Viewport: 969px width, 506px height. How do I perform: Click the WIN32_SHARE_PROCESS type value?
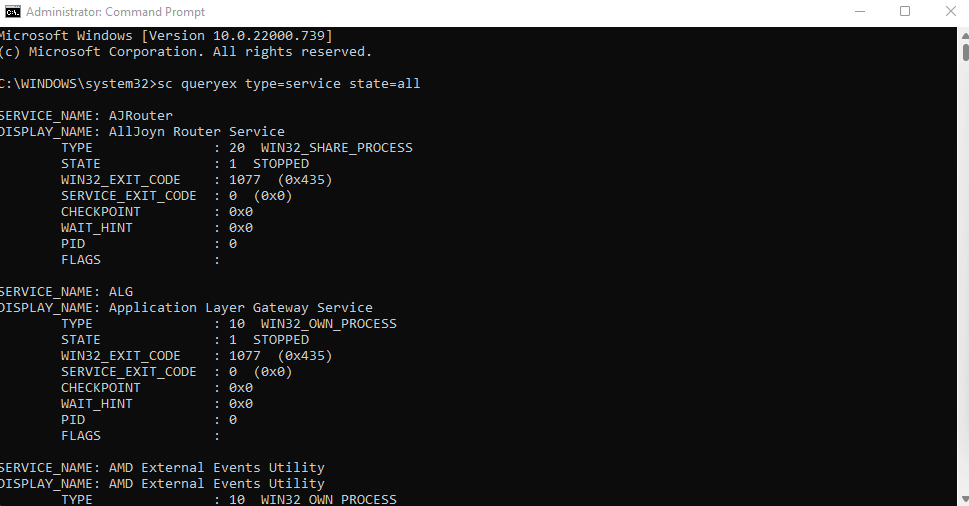(x=336, y=148)
